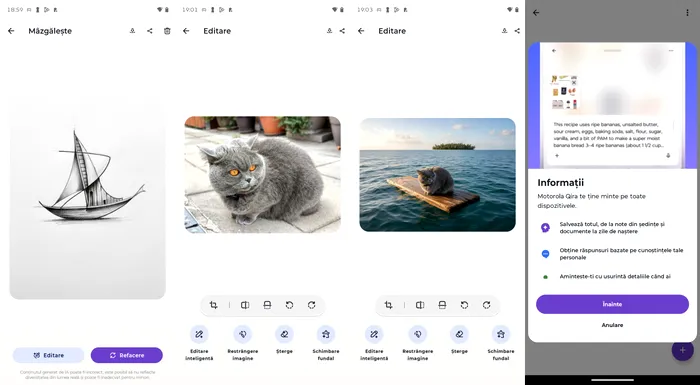Screen dimensions: 700x385
Task: Flip horizontally the cat on raft photo
Action: [420, 305]
